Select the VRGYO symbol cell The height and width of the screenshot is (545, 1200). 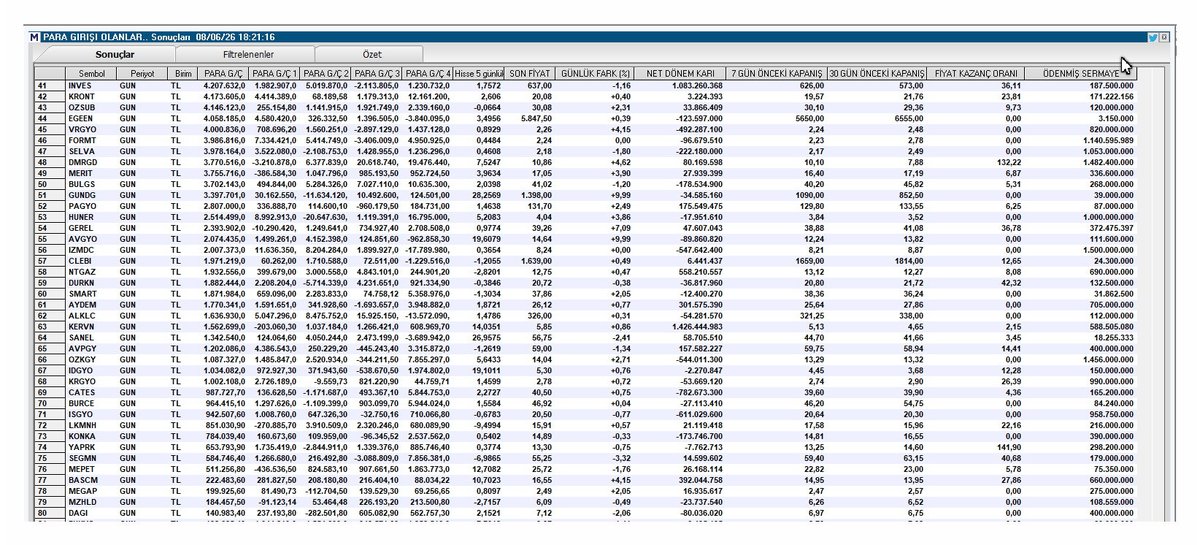(91, 129)
